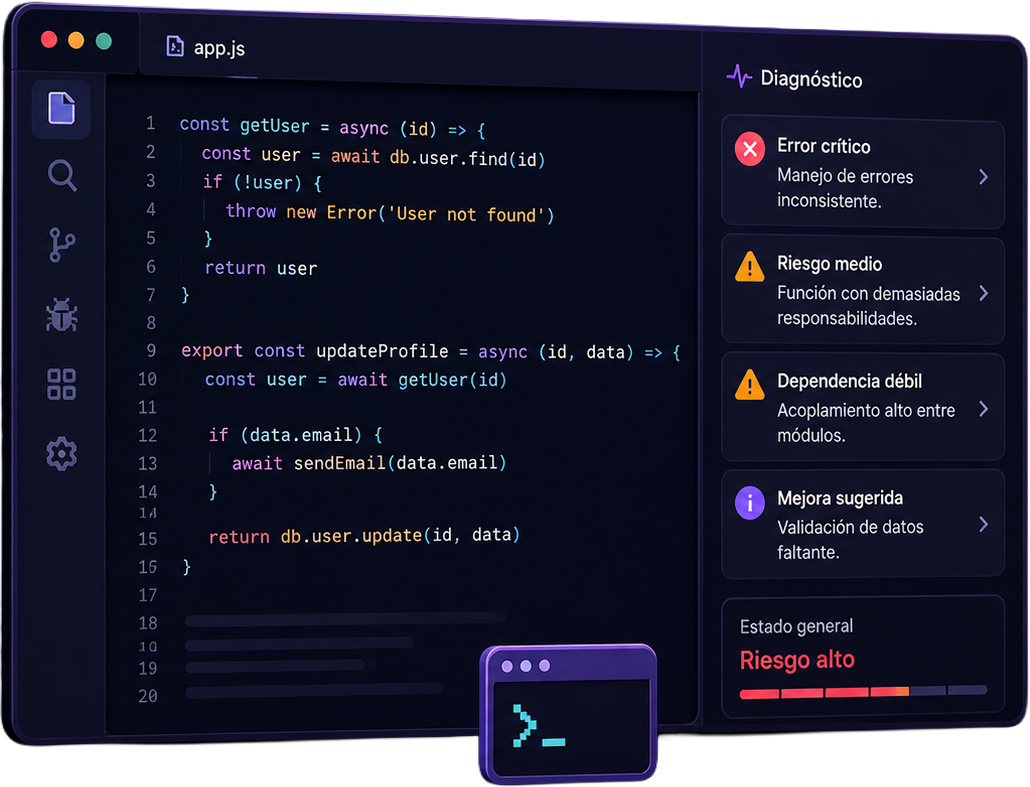Viewport: 1030px width, 787px height.
Task: Open the Search magnifier in sidebar
Action: [62, 175]
